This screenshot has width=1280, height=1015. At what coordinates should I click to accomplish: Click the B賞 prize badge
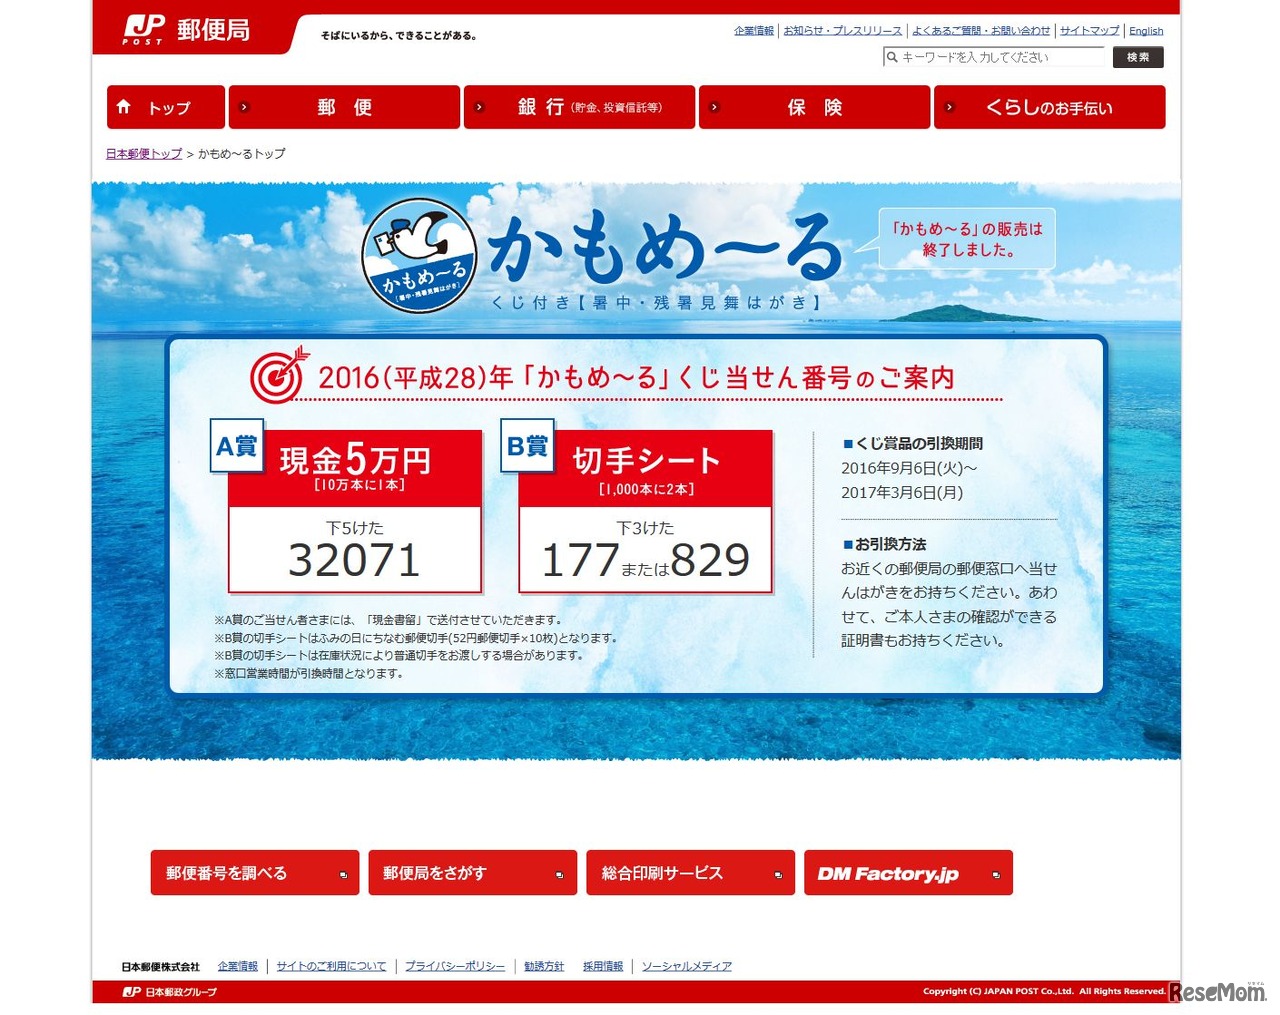(528, 445)
